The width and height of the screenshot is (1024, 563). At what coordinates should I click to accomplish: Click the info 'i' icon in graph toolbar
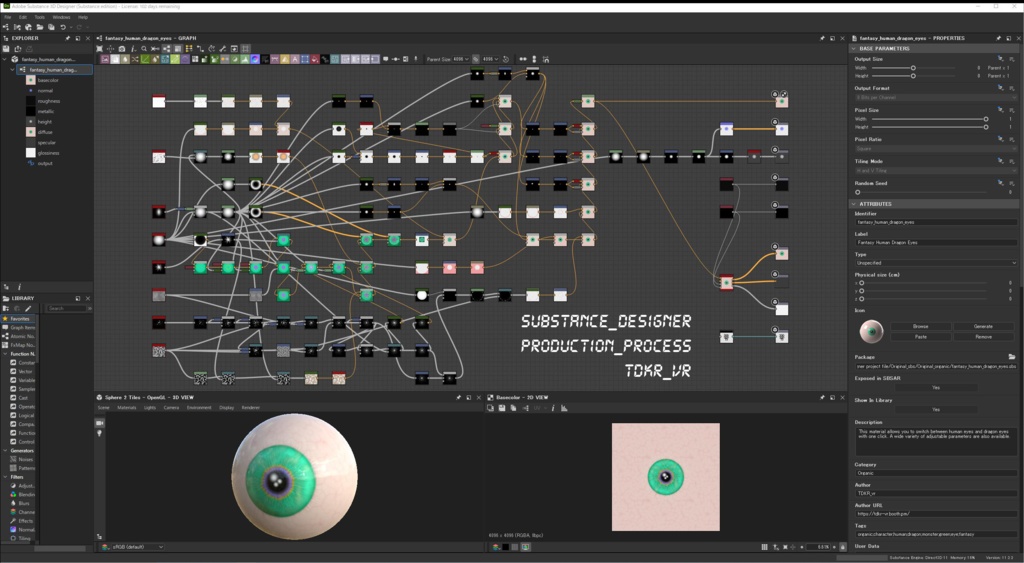(x=133, y=48)
